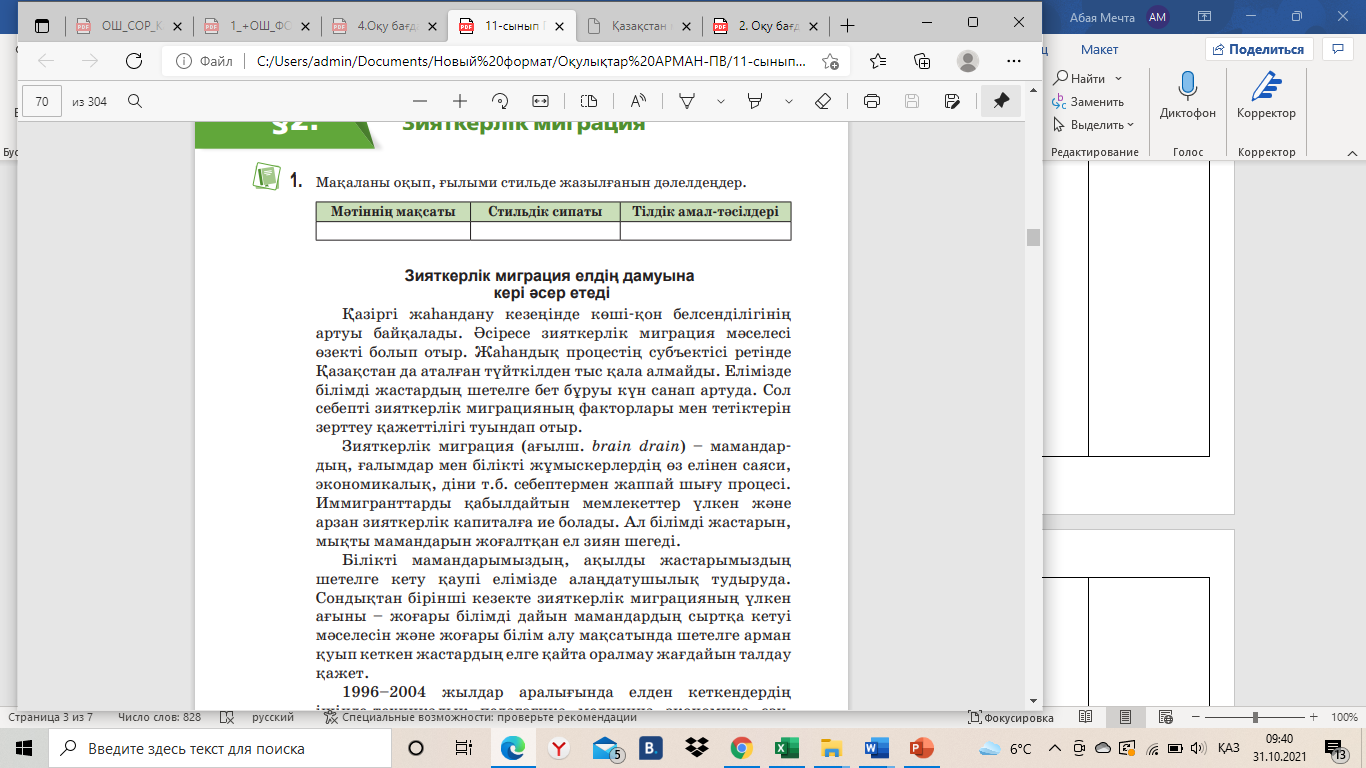
Task: Switch Word to Read Mode view
Action: 1087,717
